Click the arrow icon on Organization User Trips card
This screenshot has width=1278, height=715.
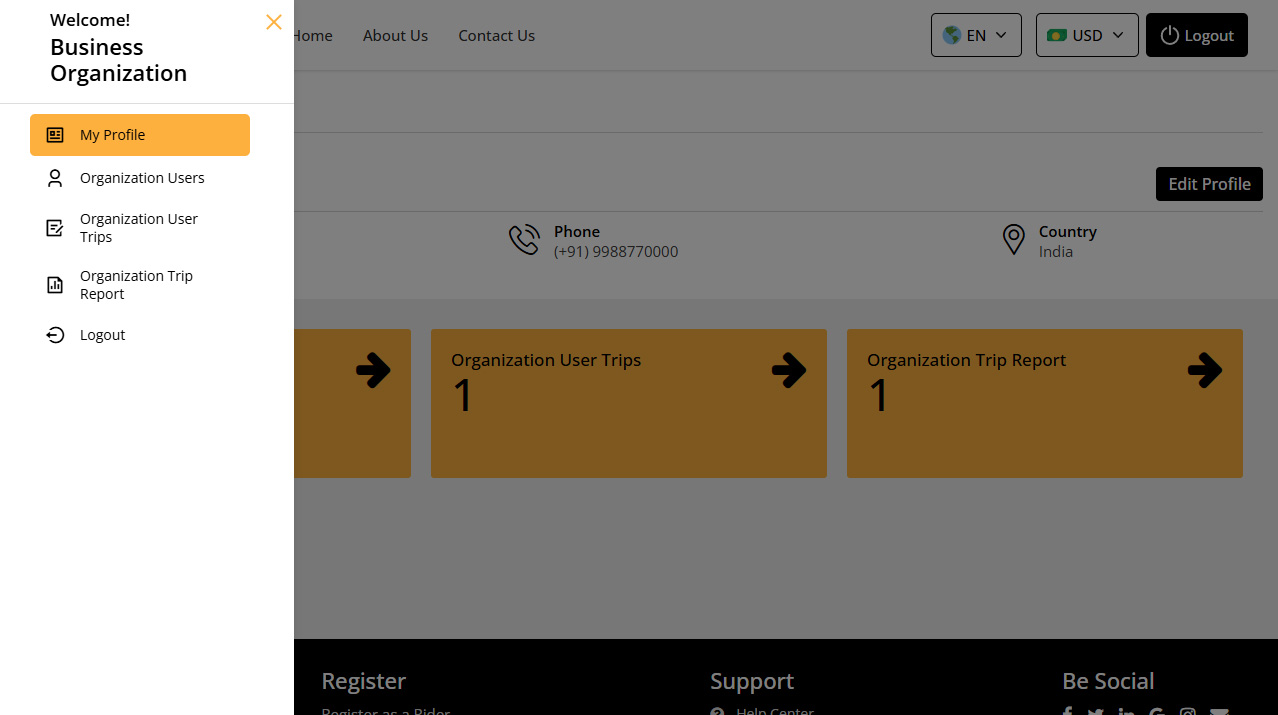pos(789,370)
